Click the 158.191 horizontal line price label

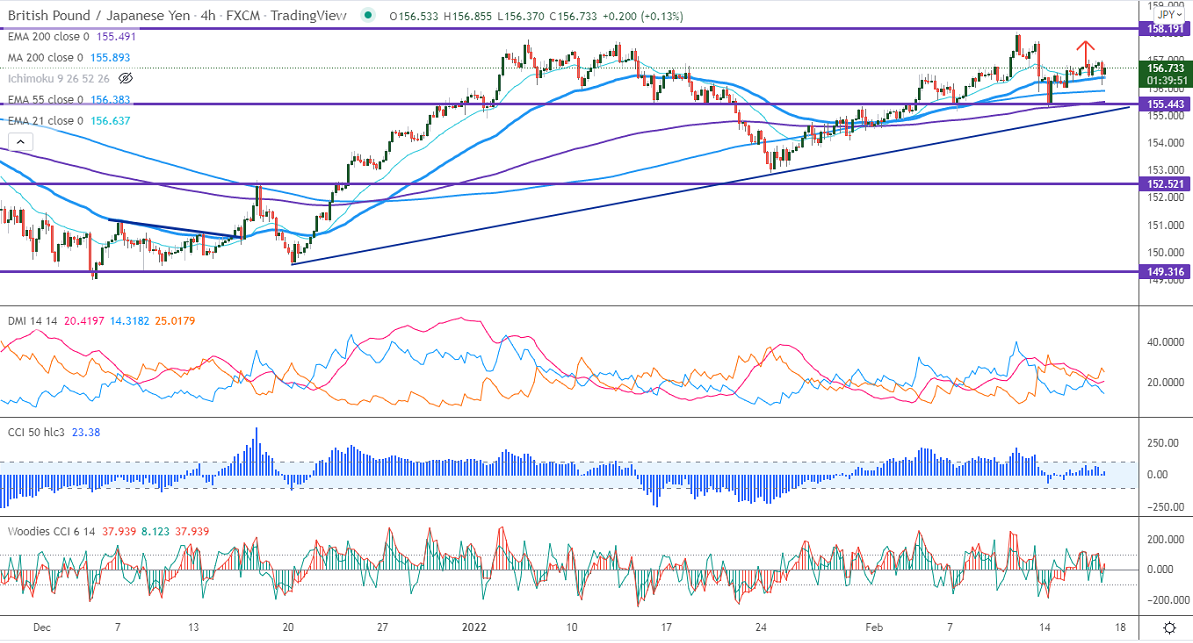(x=1166, y=30)
